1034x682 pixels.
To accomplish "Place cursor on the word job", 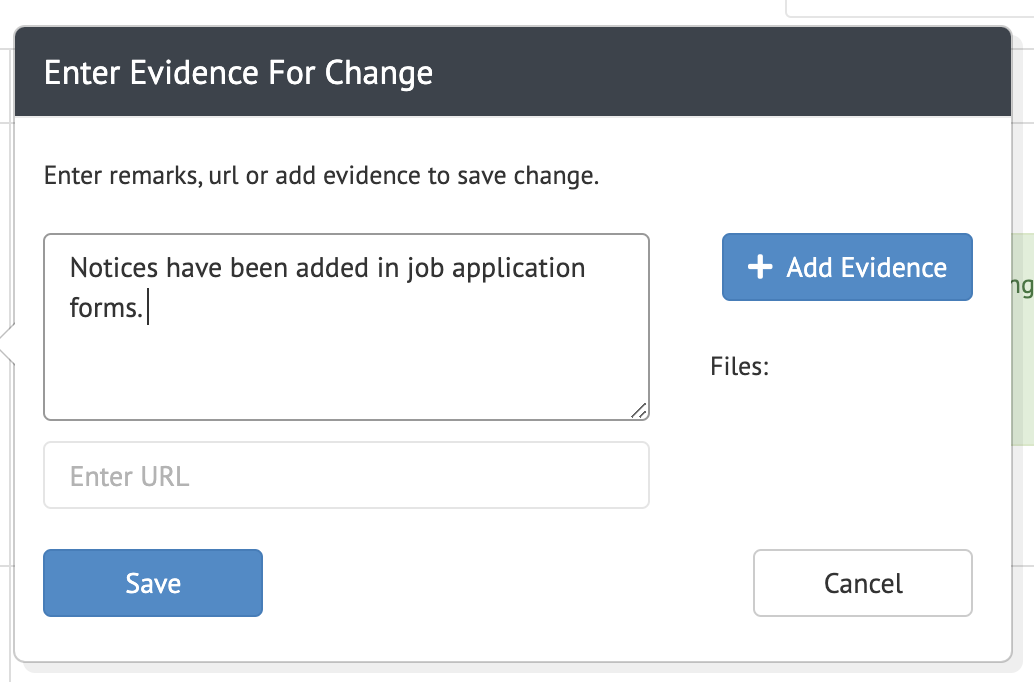I will (x=423, y=268).
